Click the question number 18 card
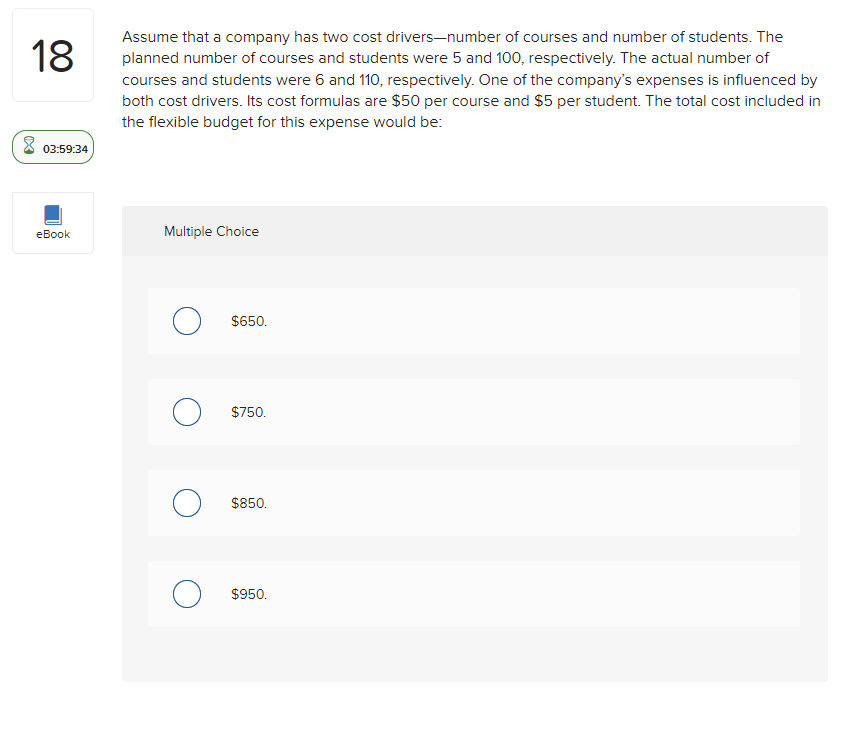 pyautogui.click(x=52, y=54)
